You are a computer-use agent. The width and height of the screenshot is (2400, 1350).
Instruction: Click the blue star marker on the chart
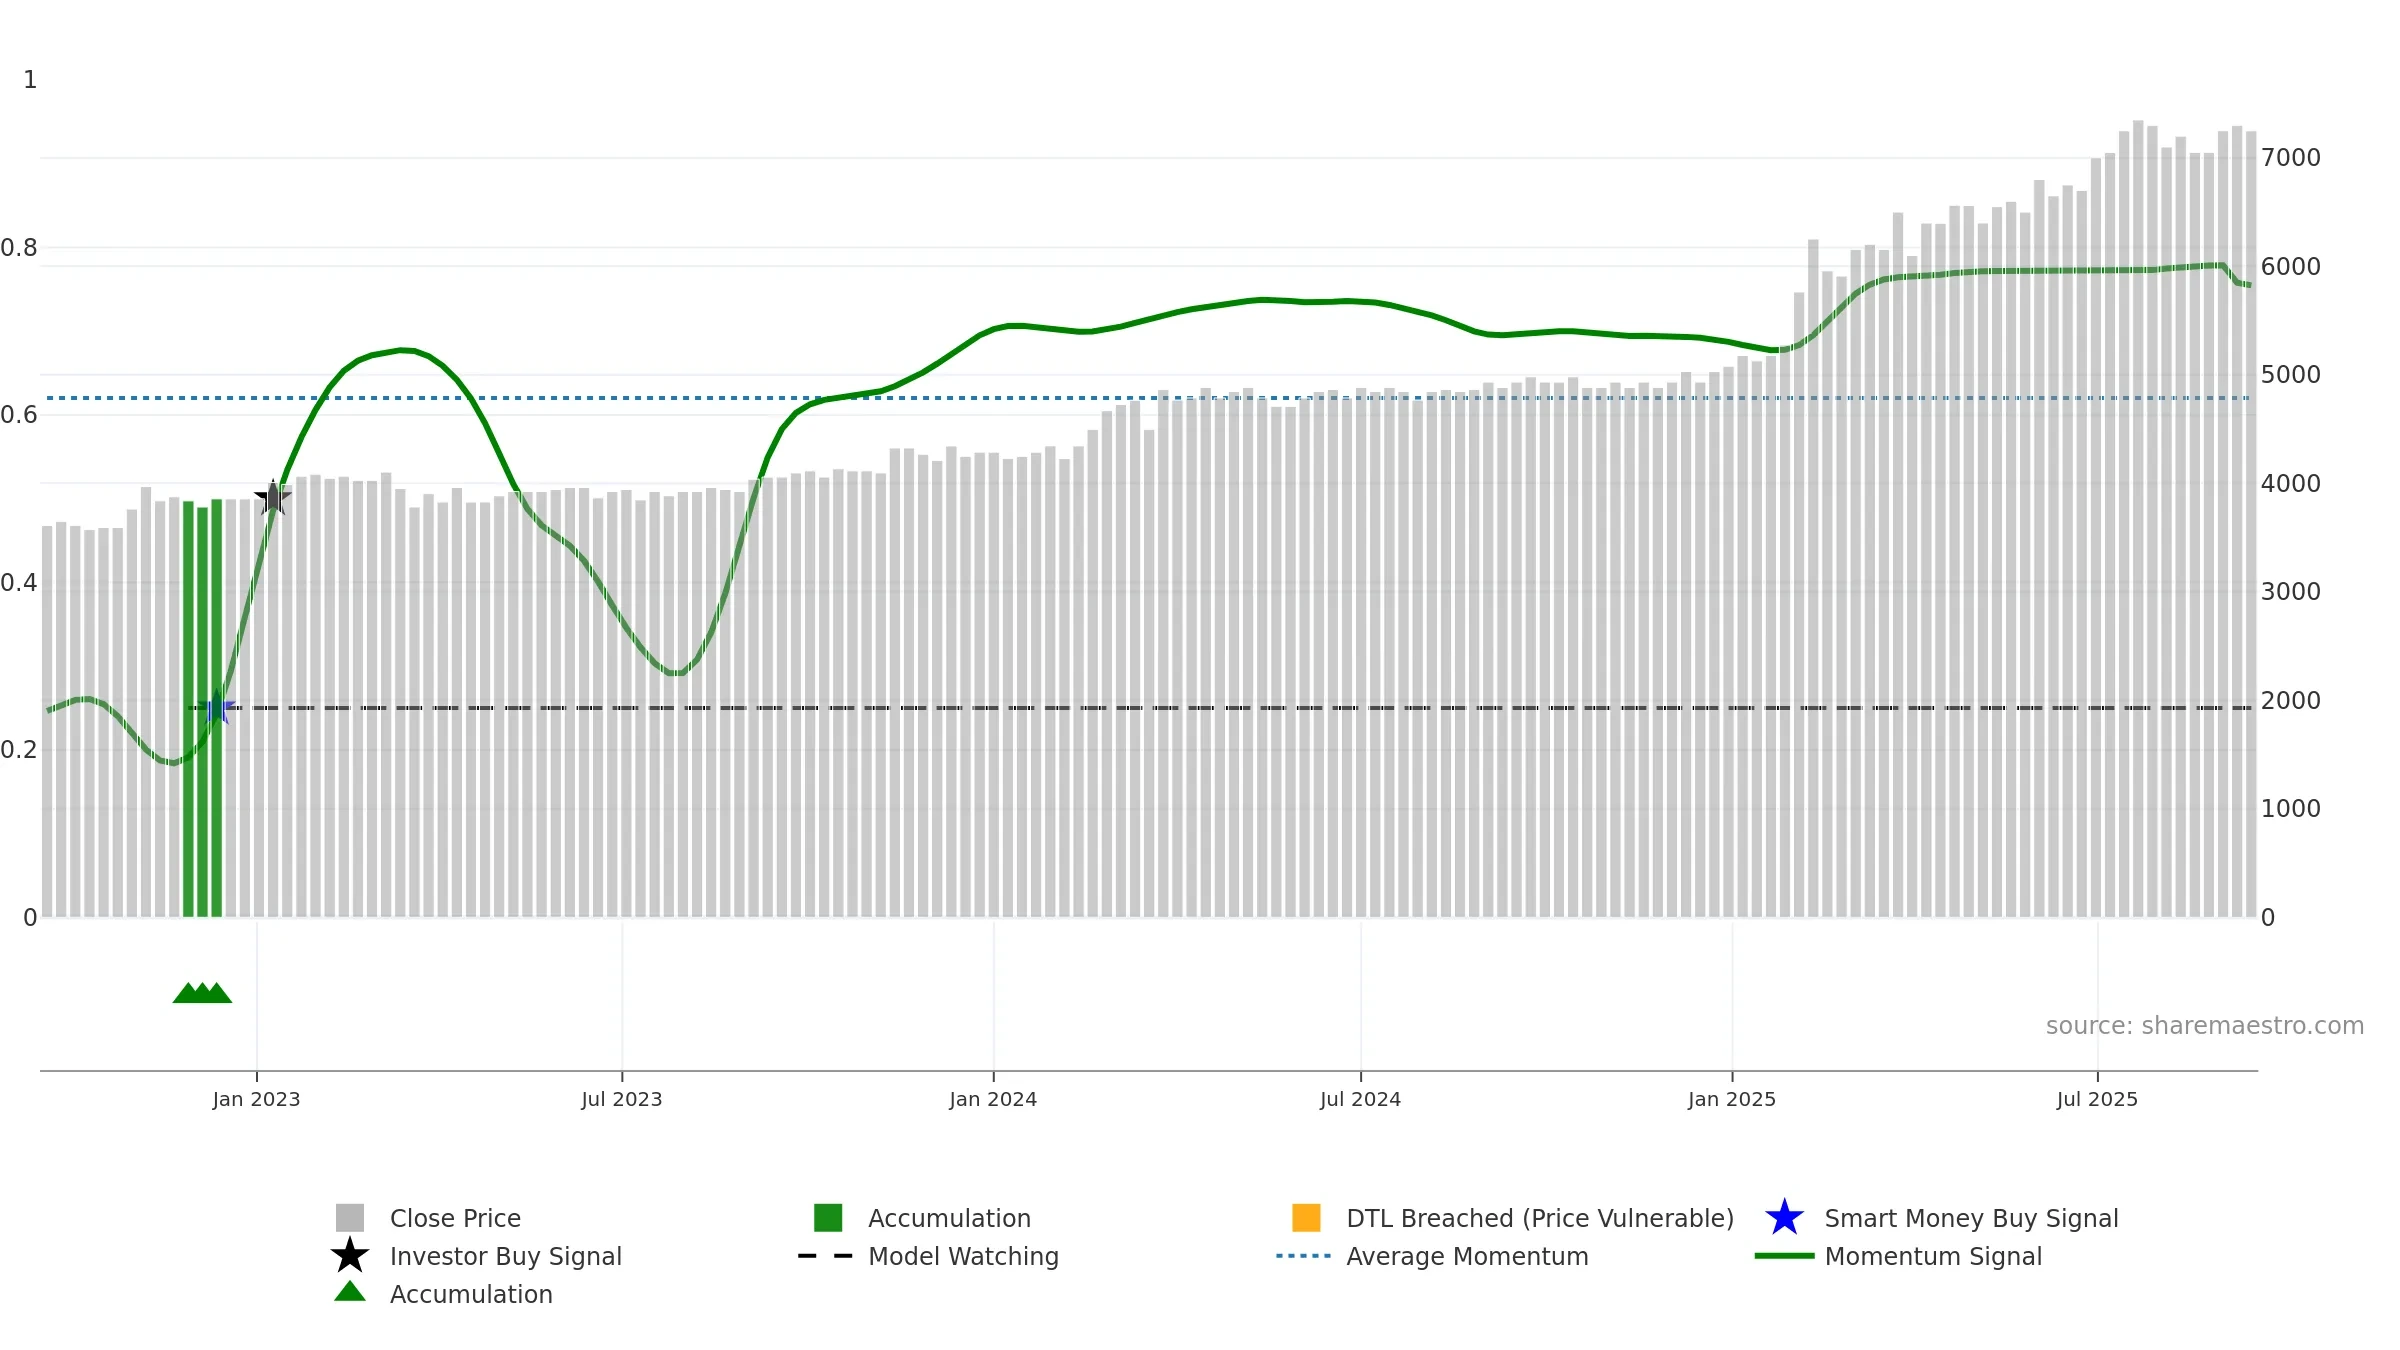tap(216, 708)
